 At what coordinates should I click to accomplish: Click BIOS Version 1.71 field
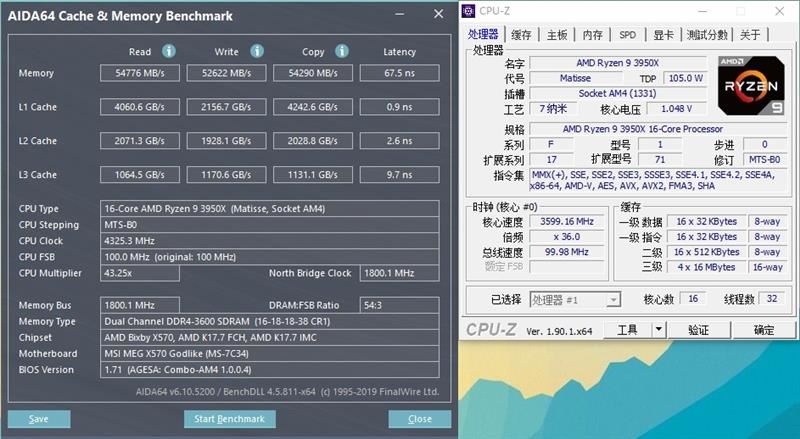click(x=269, y=370)
